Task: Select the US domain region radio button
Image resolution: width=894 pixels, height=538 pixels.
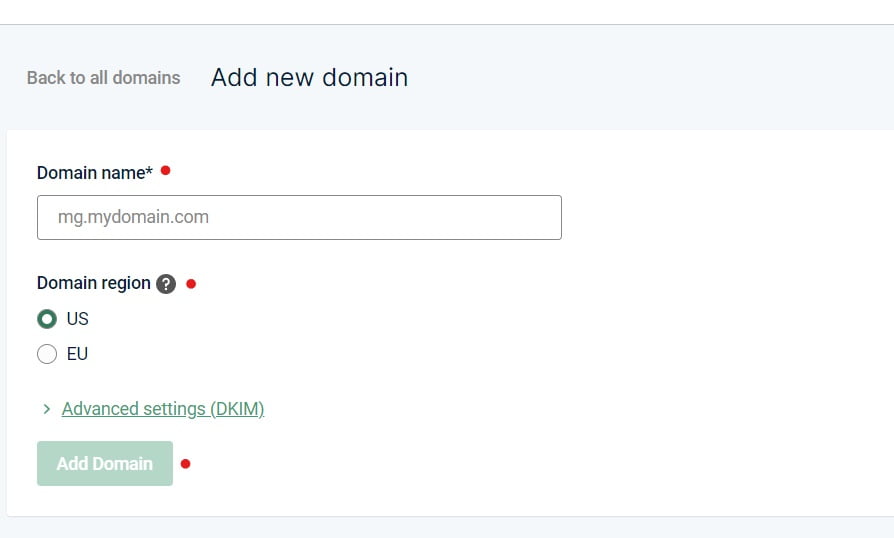Action: (47, 319)
